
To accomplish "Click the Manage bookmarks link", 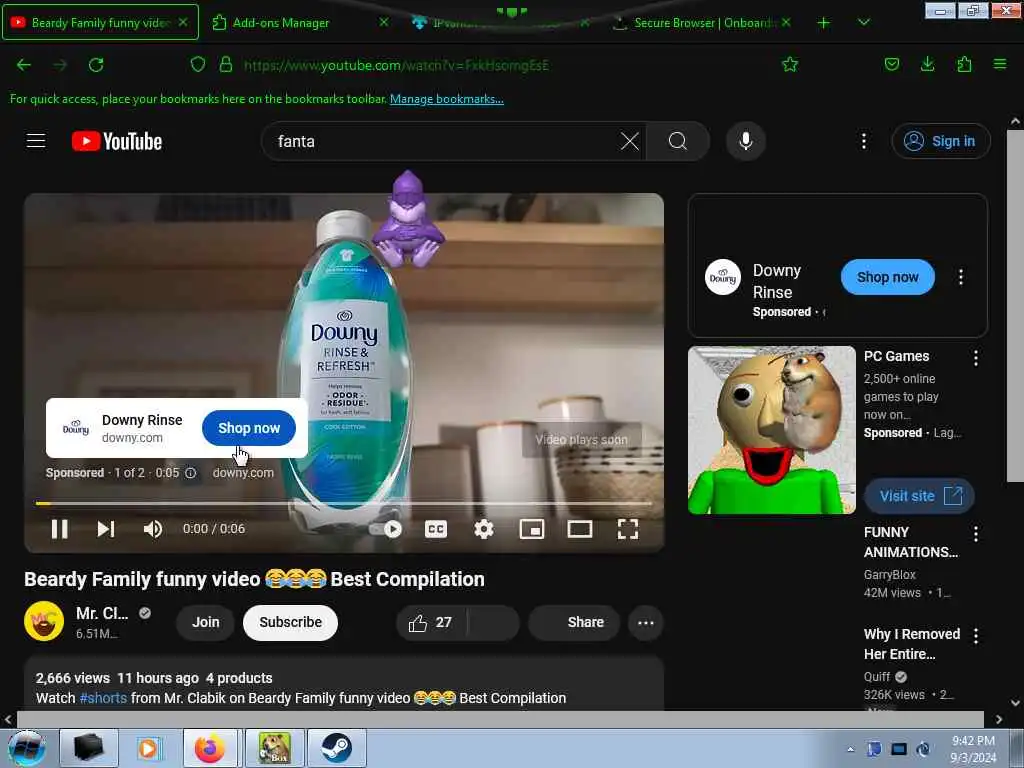I will tap(447, 99).
